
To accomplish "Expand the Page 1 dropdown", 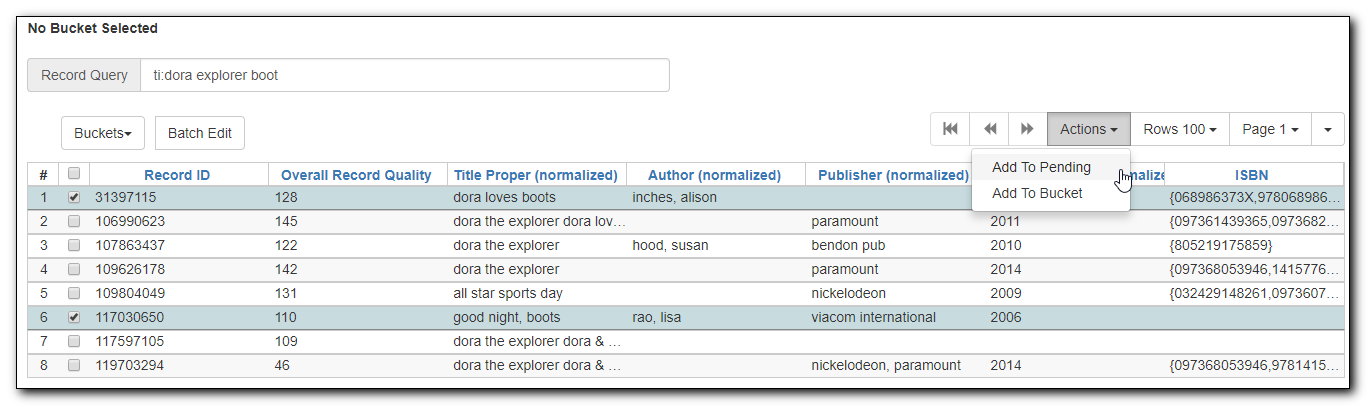I will pyautogui.click(x=1269, y=129).
